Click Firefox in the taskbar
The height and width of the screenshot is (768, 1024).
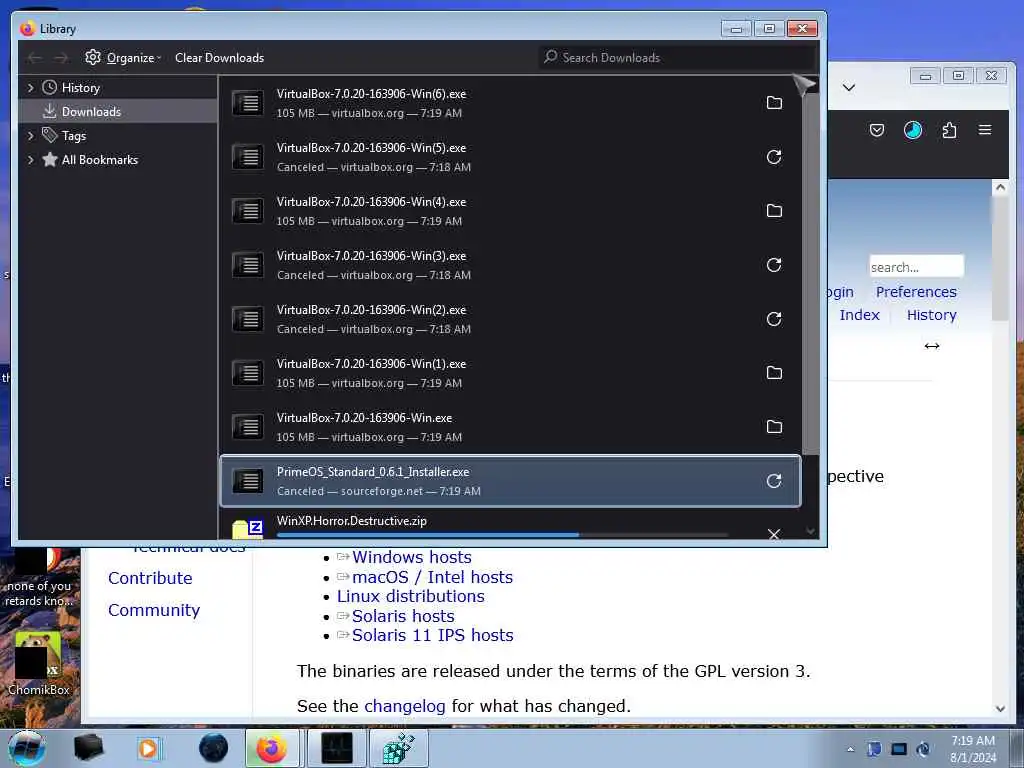click(x=272, y=748)
